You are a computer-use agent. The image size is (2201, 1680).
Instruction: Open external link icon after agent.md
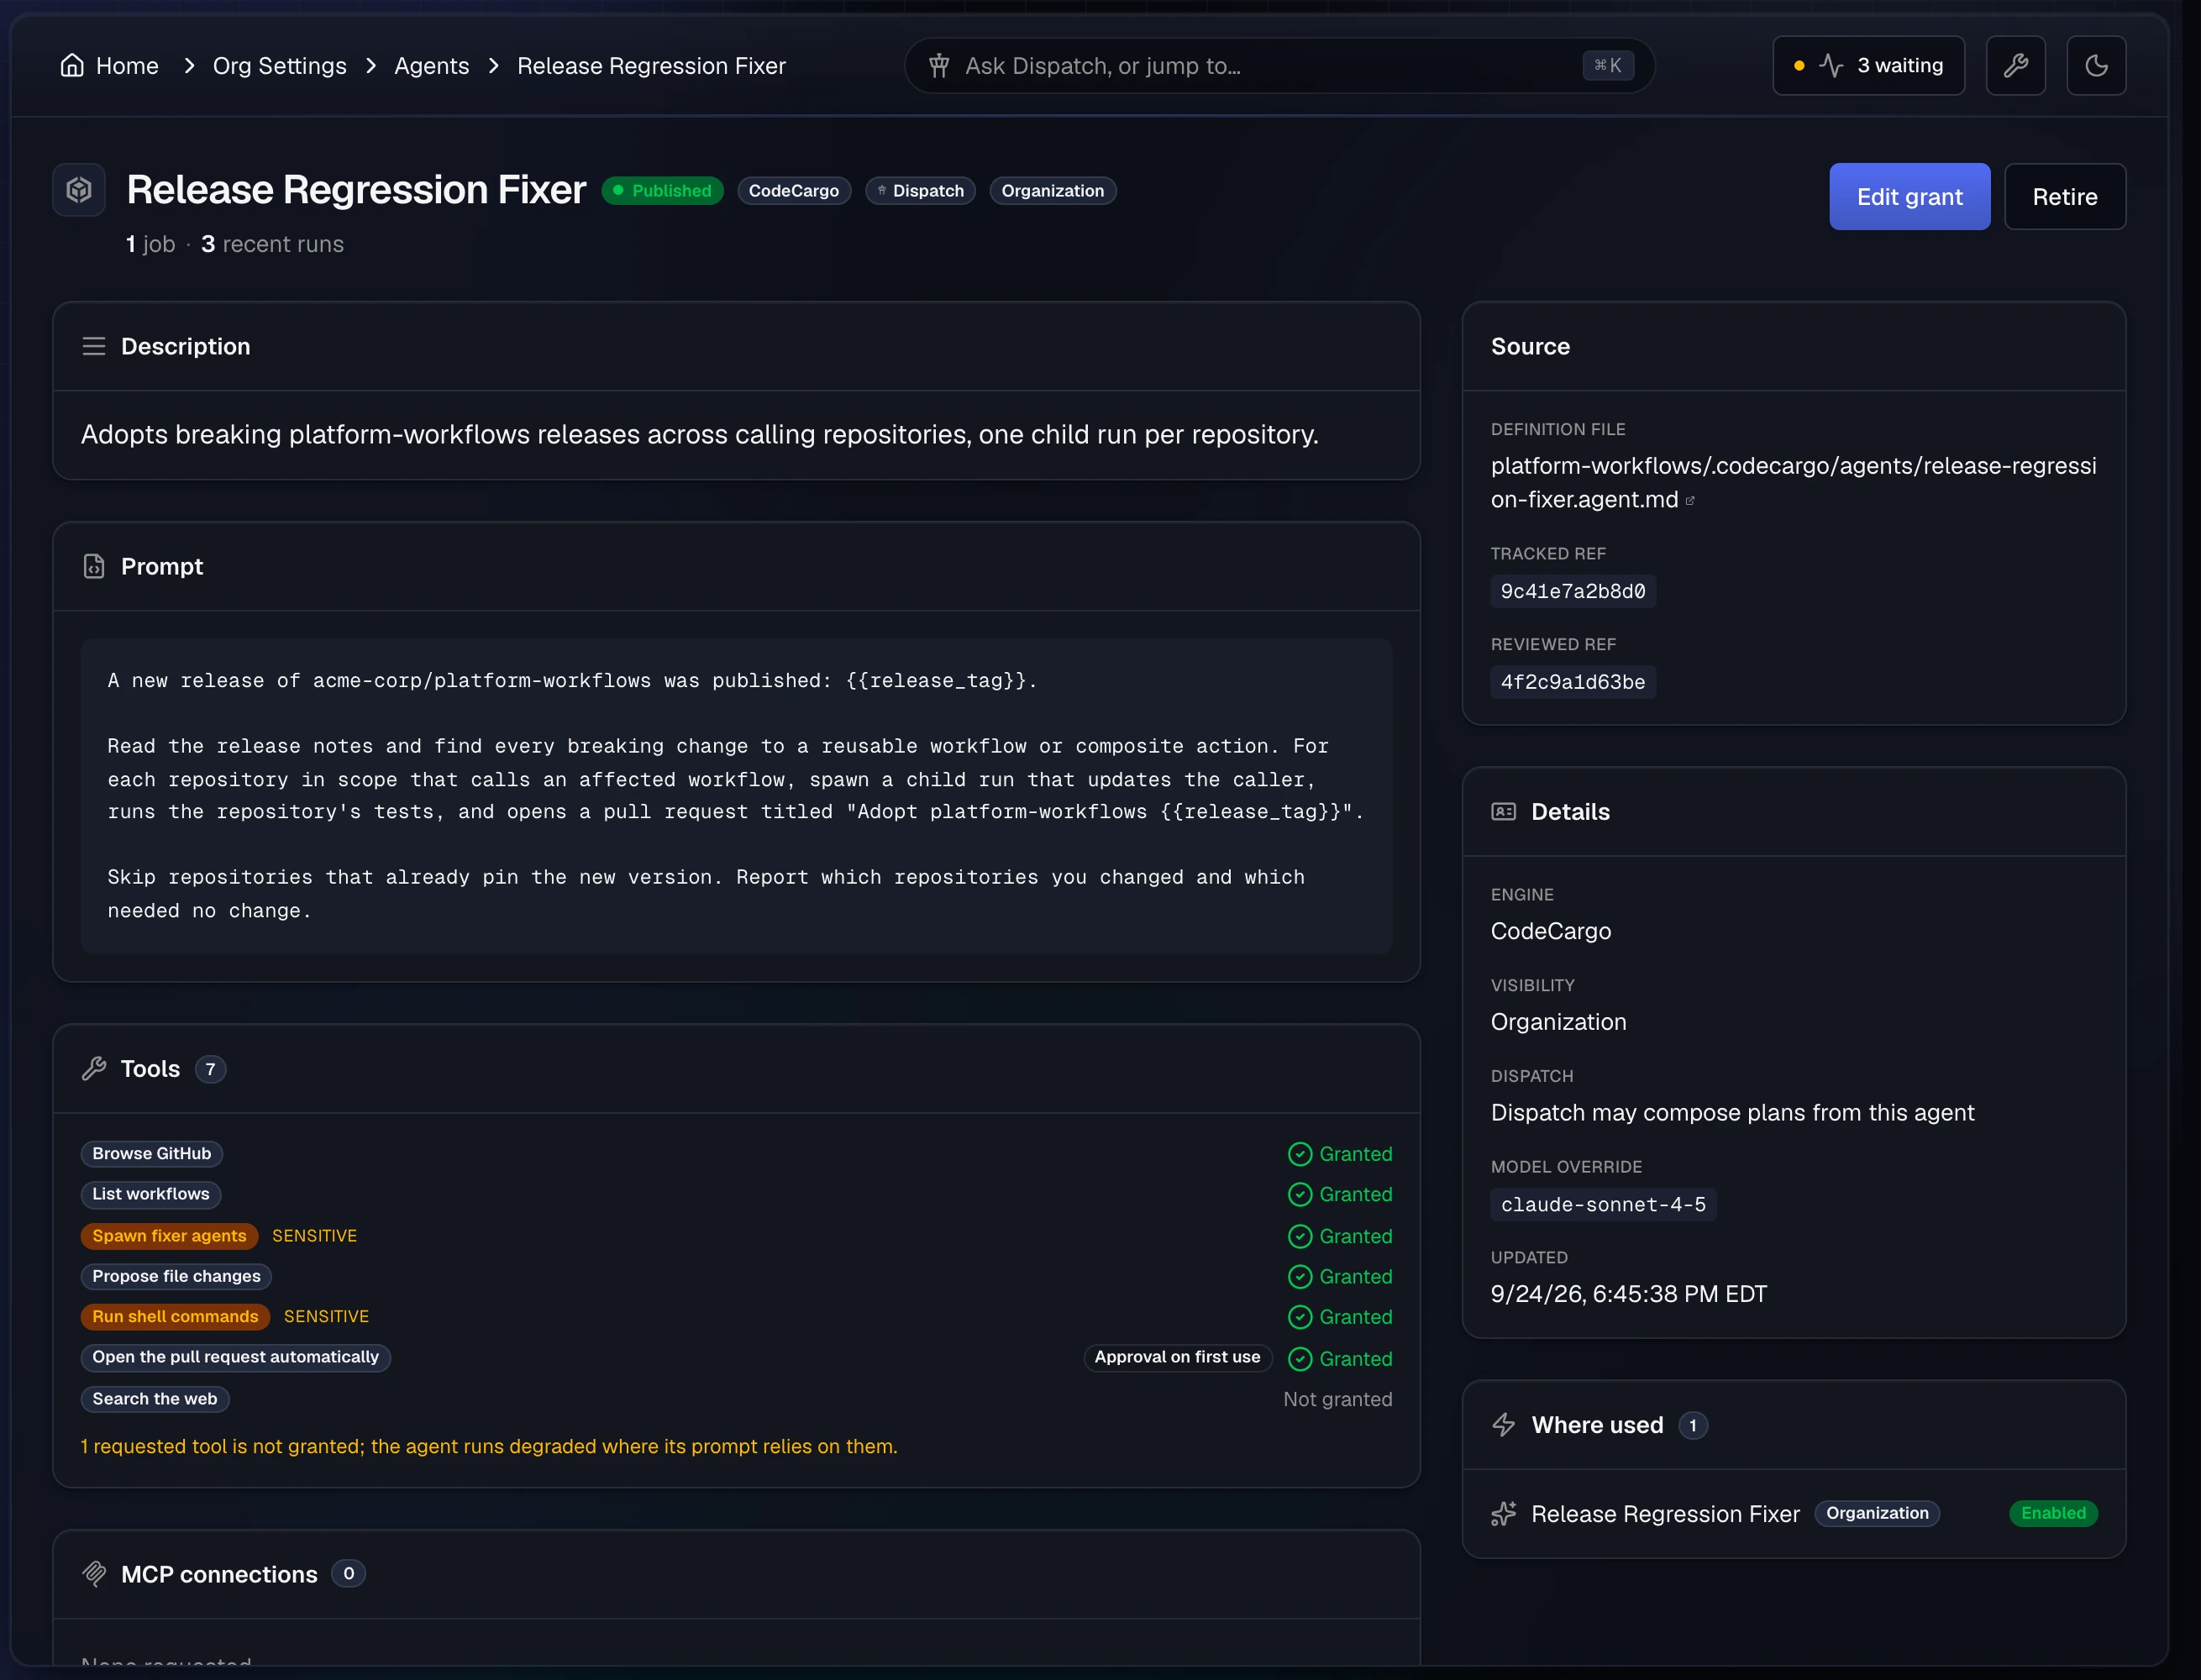[x=1690, y=500]
